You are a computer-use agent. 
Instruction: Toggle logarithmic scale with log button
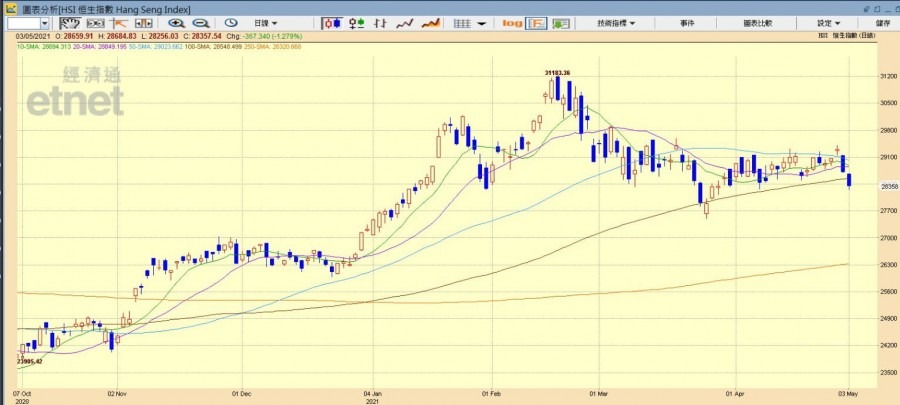(x=512, y=22)
